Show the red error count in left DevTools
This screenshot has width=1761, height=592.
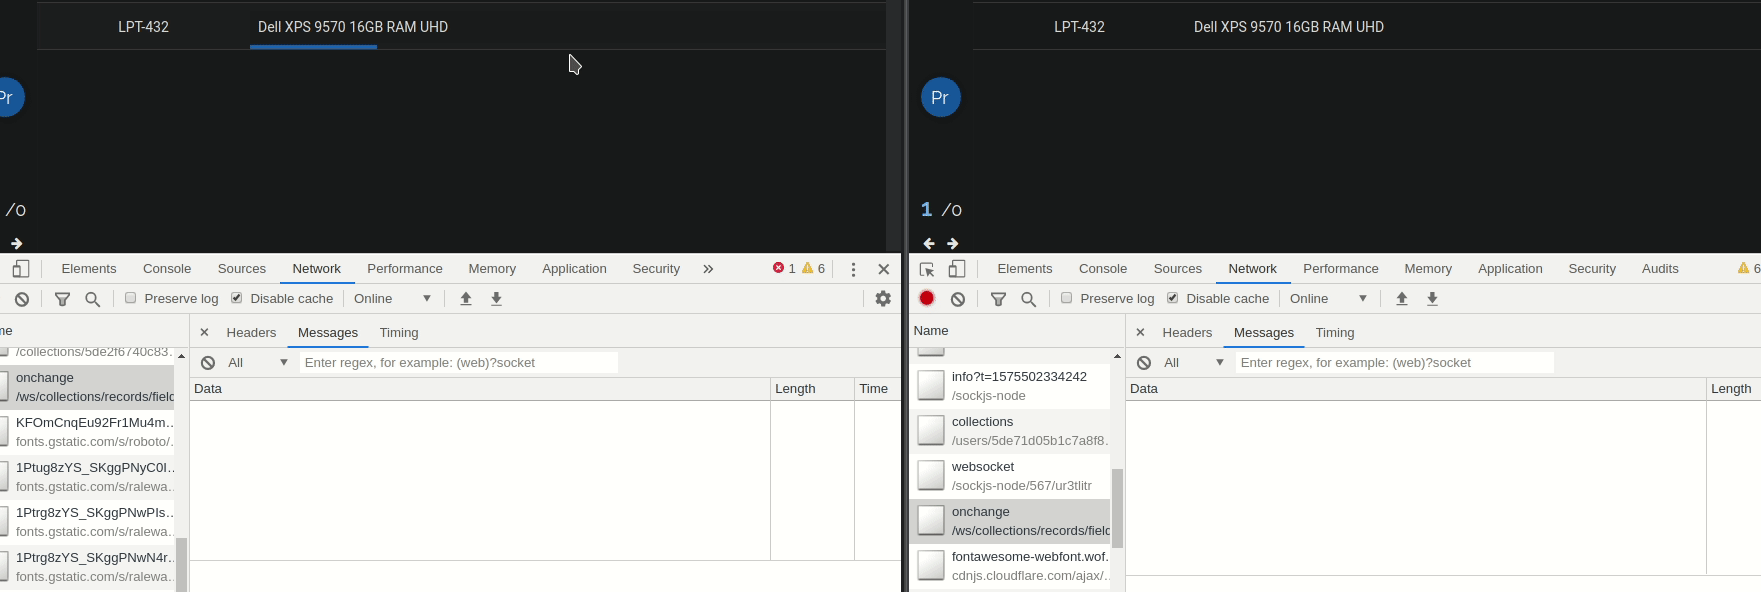point(784,268)
